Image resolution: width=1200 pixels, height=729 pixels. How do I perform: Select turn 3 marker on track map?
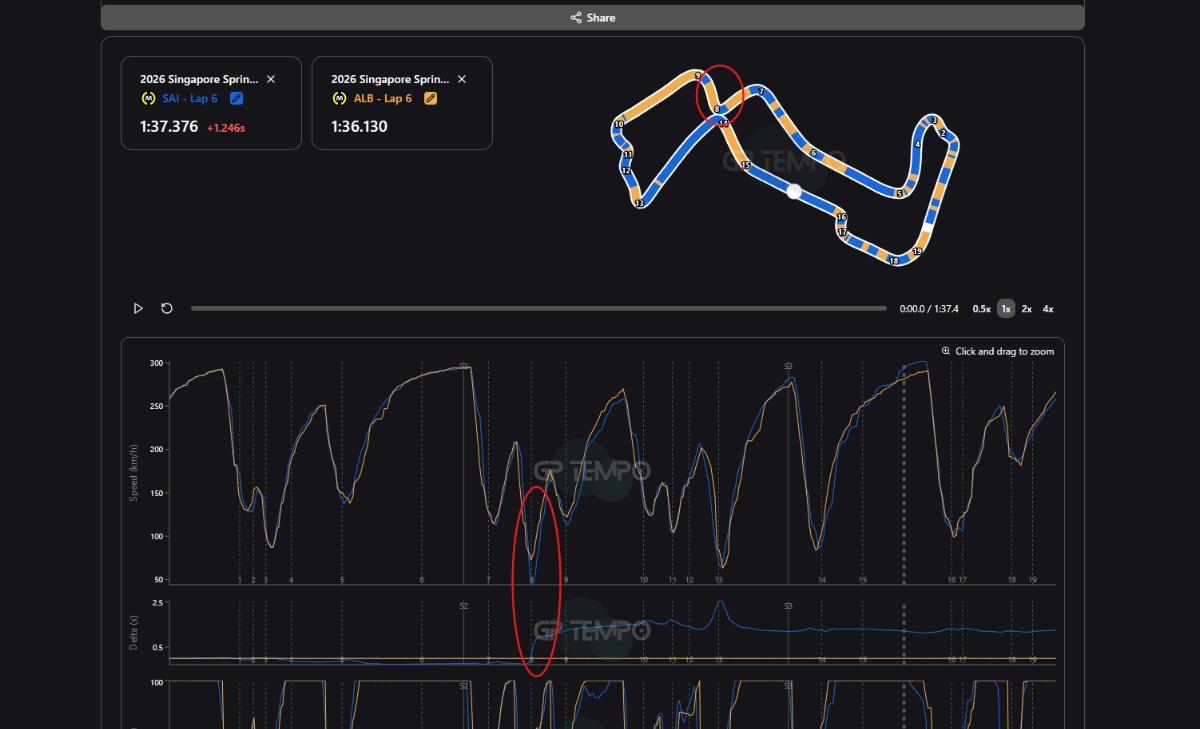tap(934, 120)
